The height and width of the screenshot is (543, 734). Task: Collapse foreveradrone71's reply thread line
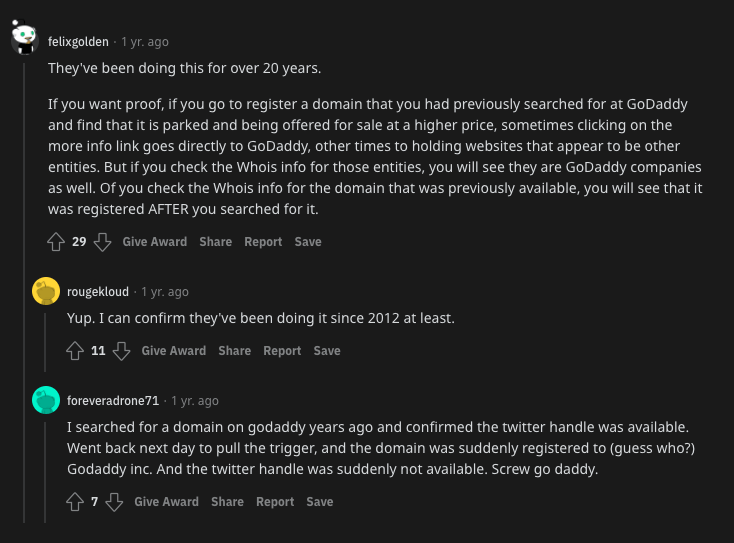(45, 472)
